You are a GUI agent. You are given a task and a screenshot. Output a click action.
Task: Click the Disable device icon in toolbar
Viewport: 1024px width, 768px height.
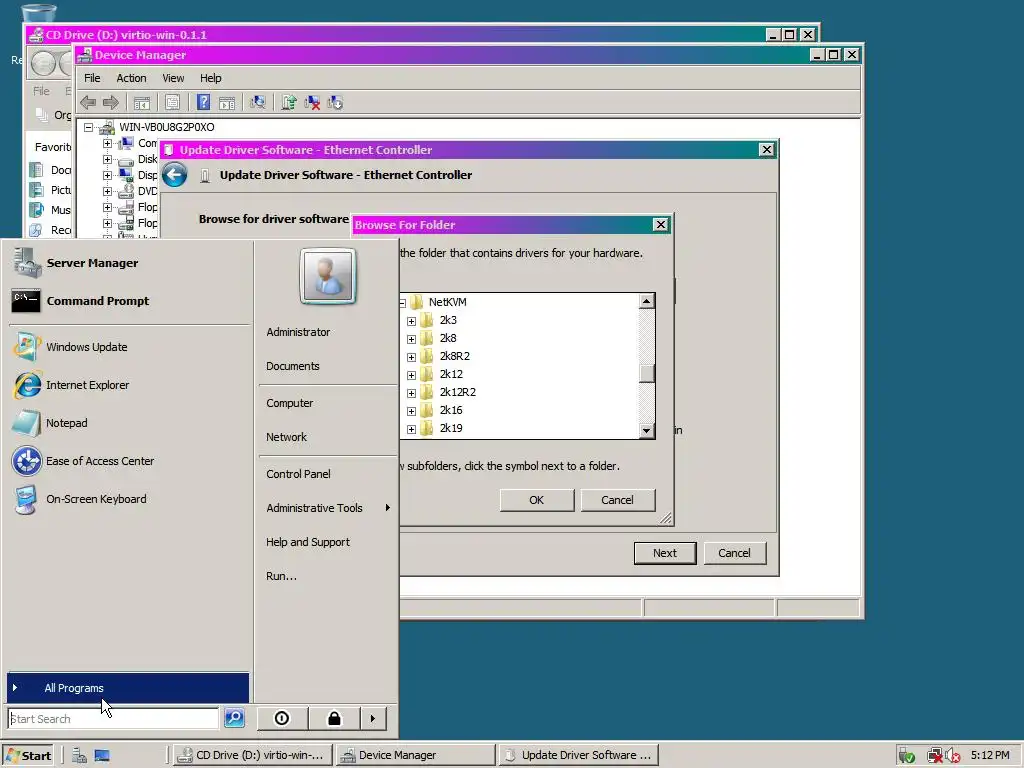[335, 103]
